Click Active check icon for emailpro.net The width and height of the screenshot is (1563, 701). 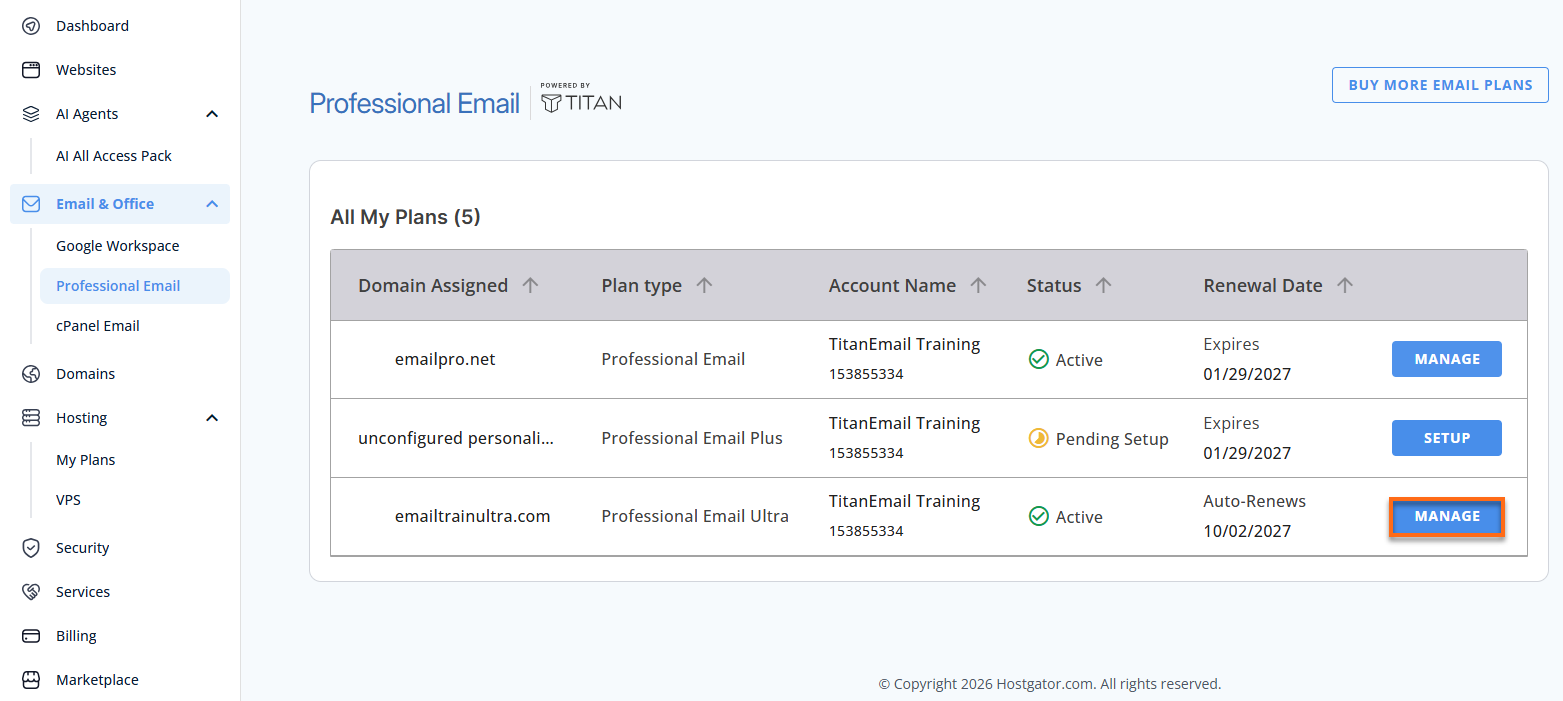(x=1038, y=359)
